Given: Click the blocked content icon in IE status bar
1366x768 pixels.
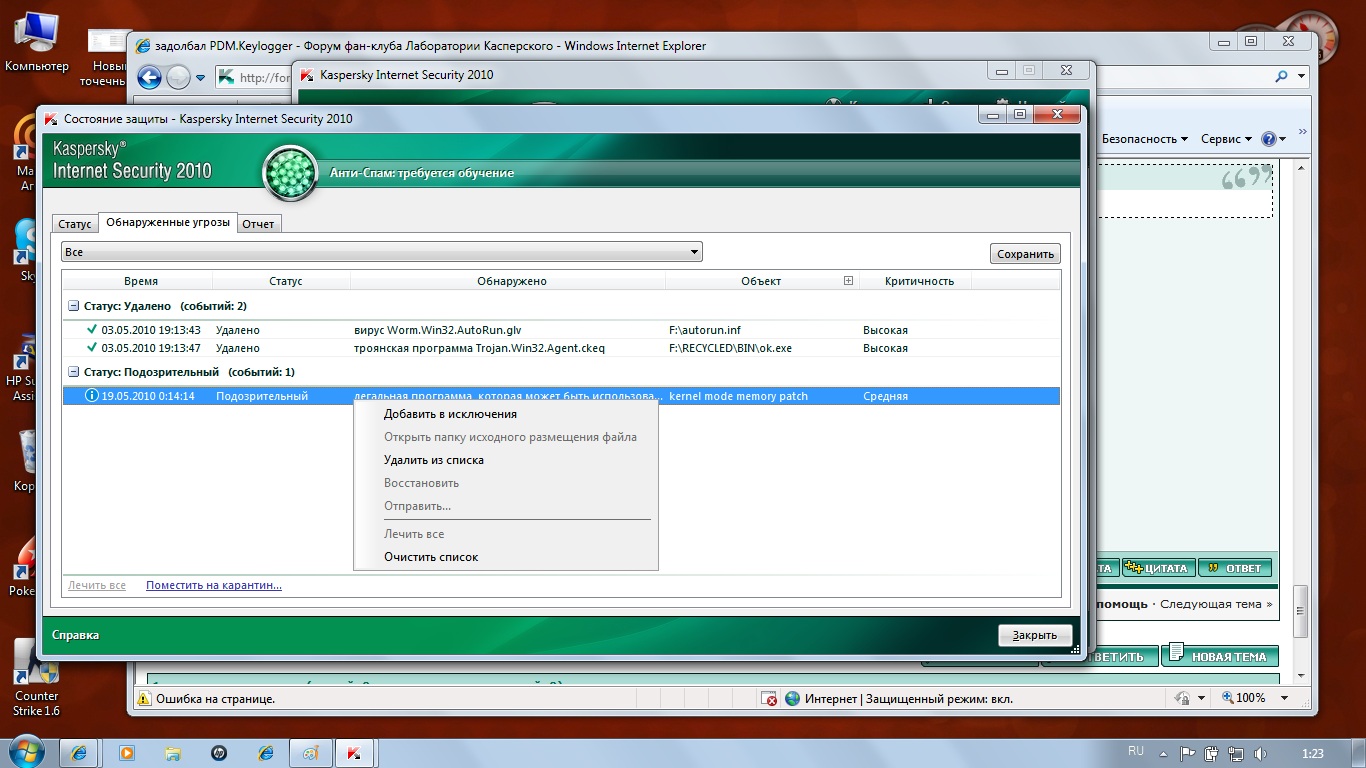Looking at the screenshot, I should (768, 698).
